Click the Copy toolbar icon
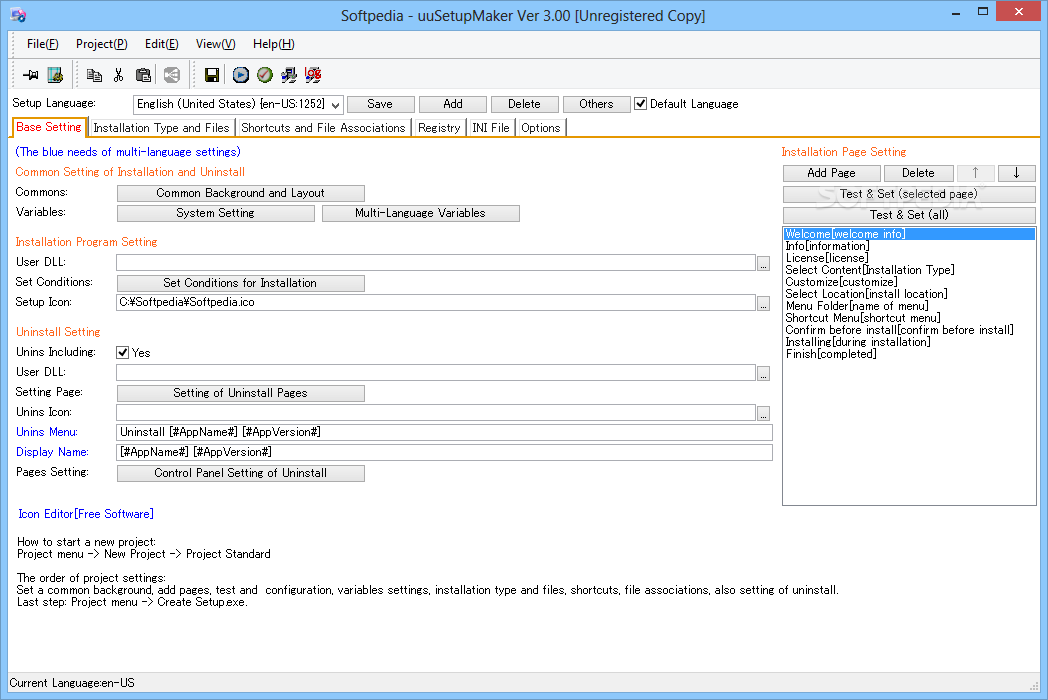The image size is (1048, 700). click(94, 75)
